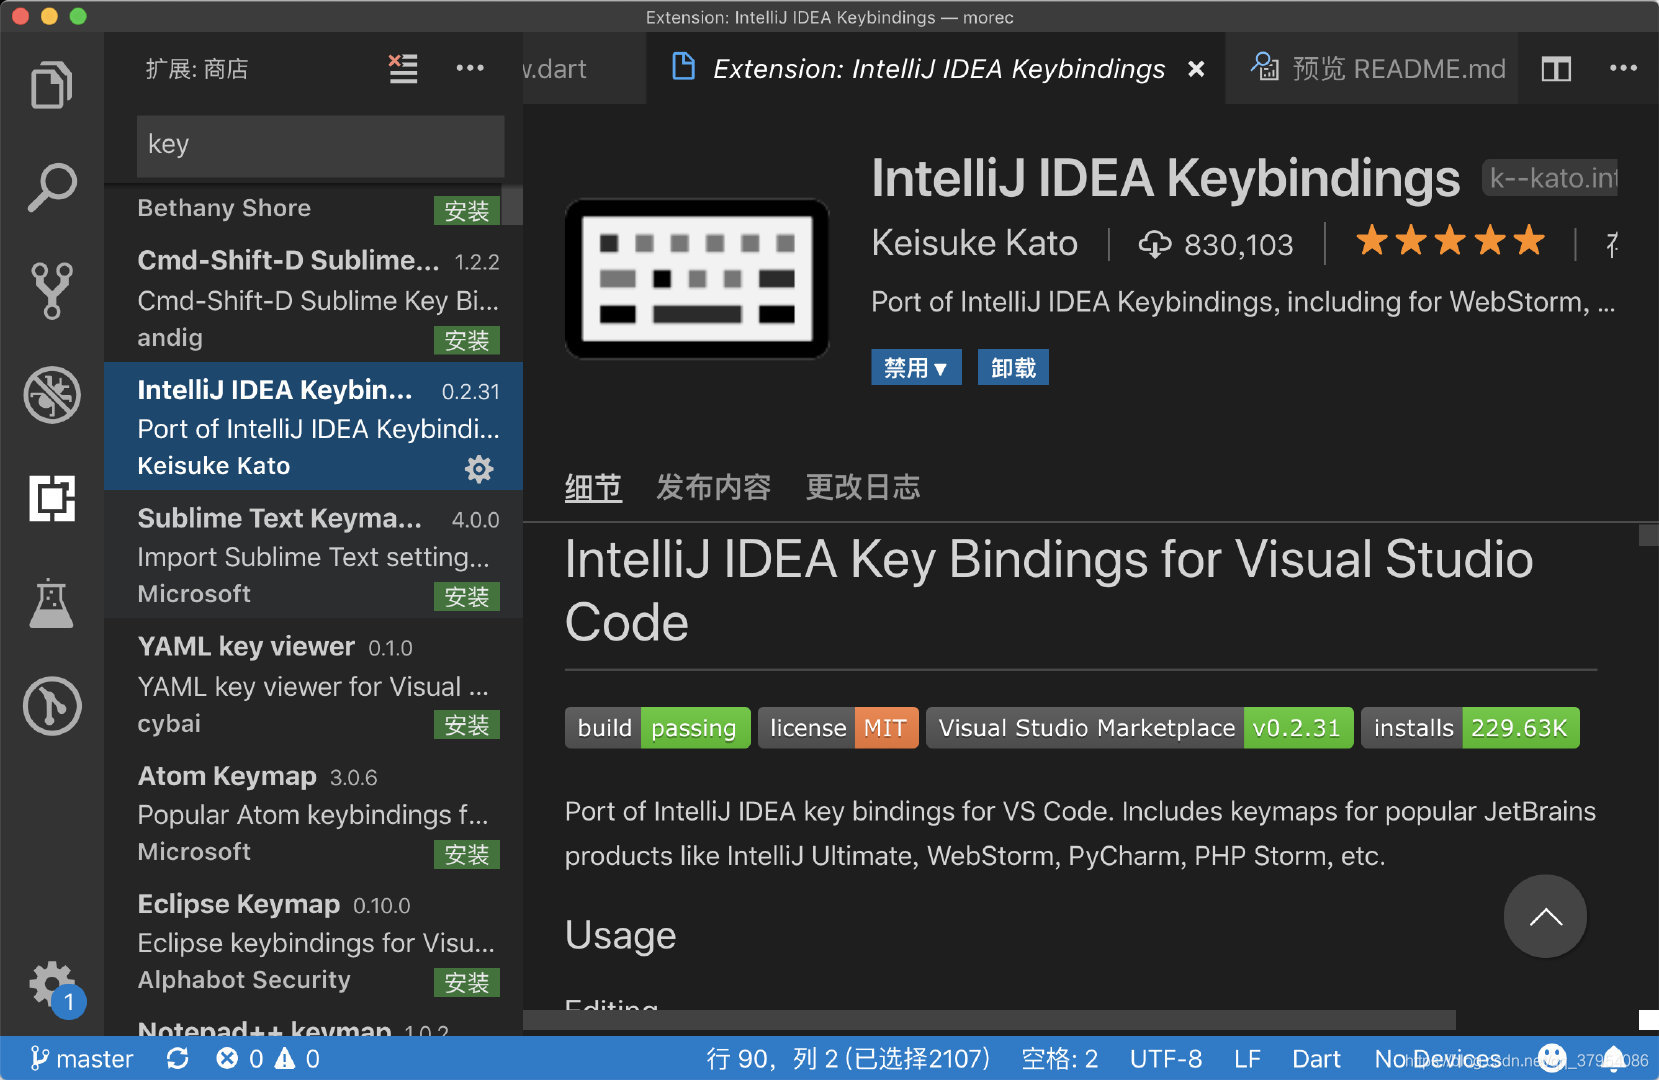Click the license MIT badge
This screenshot has height=1080, width=1659.
pyautogui.click(x=838, y=728)
